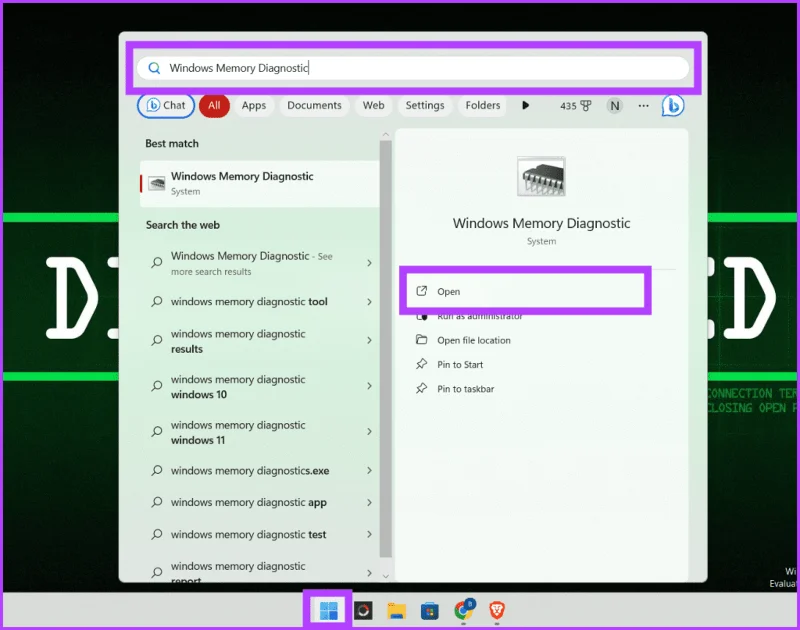800x630 pixels.
Task: Switch to the Settings filter tab
Action: coord(425,106)
